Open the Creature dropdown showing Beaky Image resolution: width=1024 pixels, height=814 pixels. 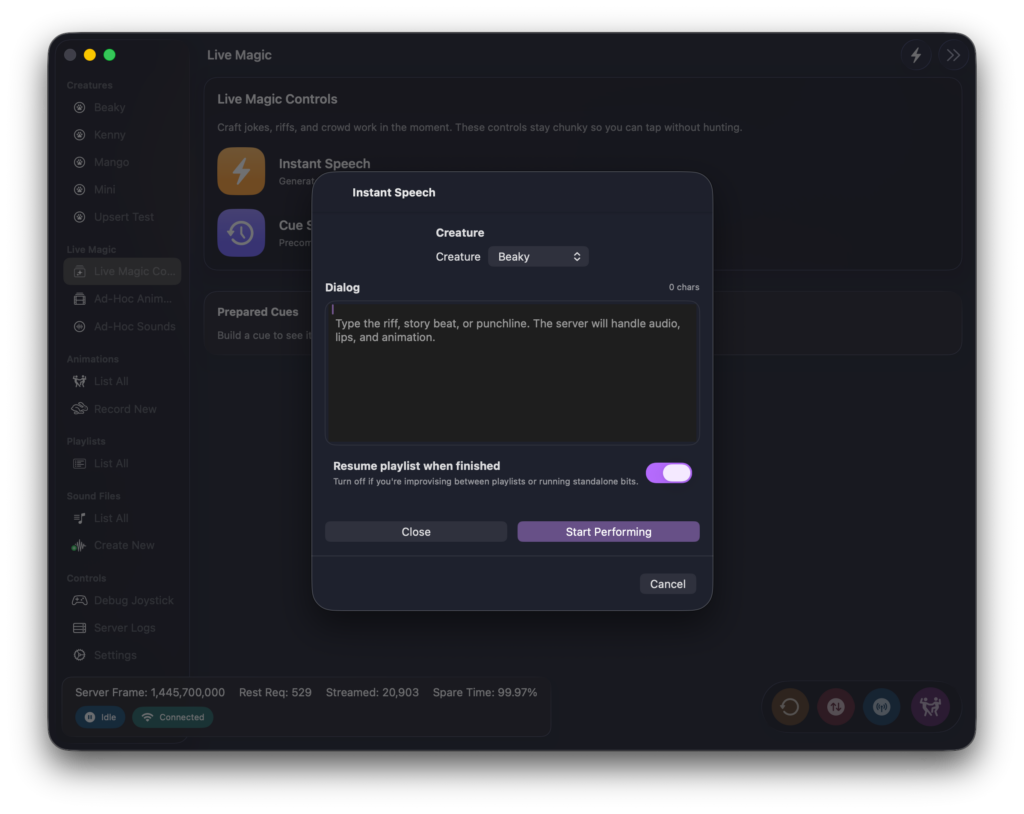[x=538, y=257]
